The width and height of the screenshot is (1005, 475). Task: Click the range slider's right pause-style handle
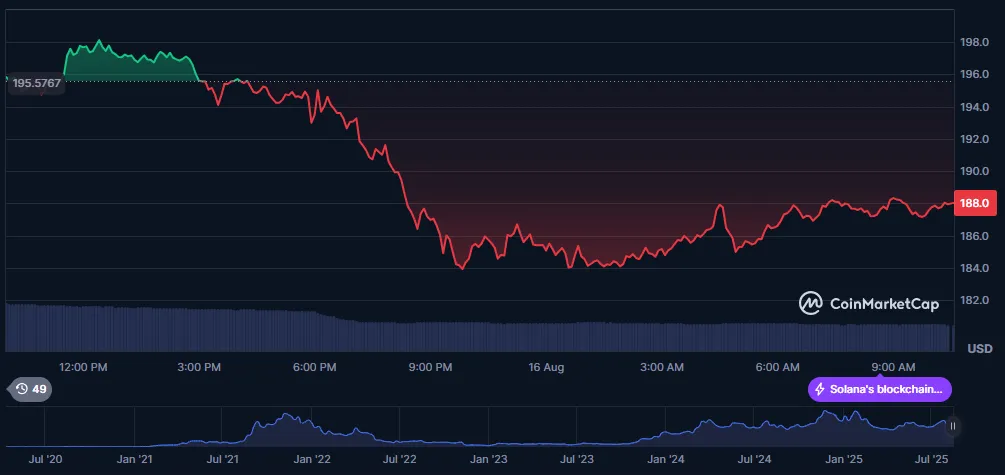pos(953,426)
